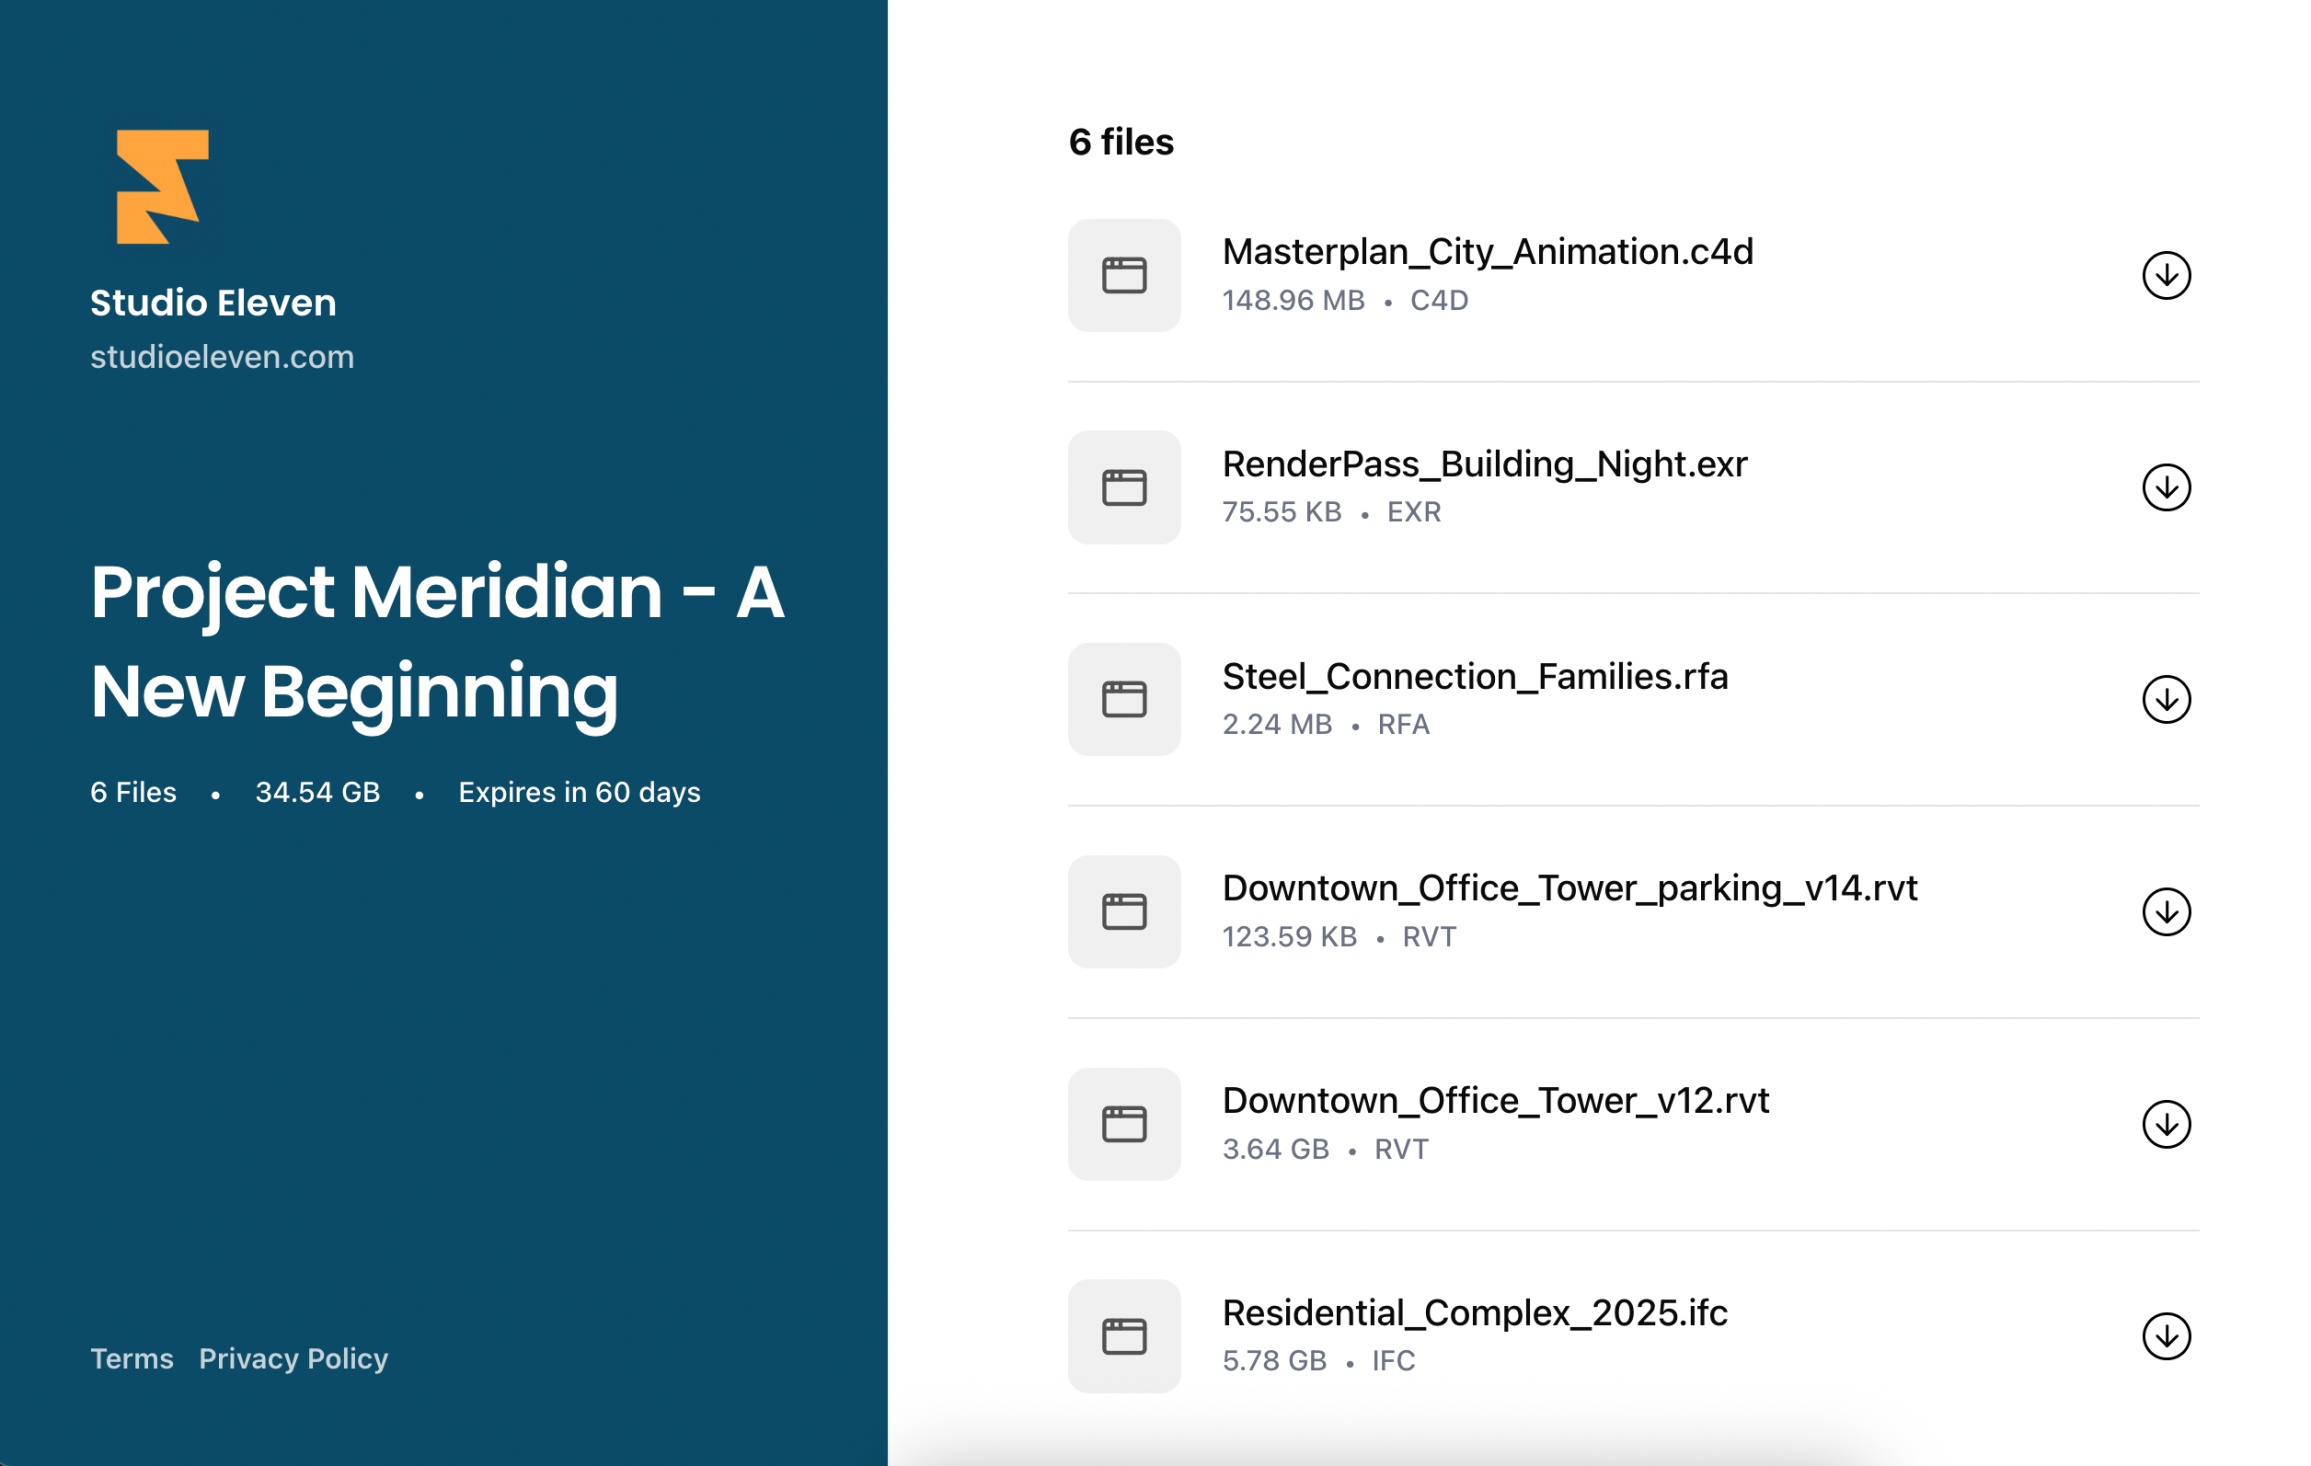Open the Privacy Policy page
The image size is (2311, 1466).
[x=295, y=1358]
